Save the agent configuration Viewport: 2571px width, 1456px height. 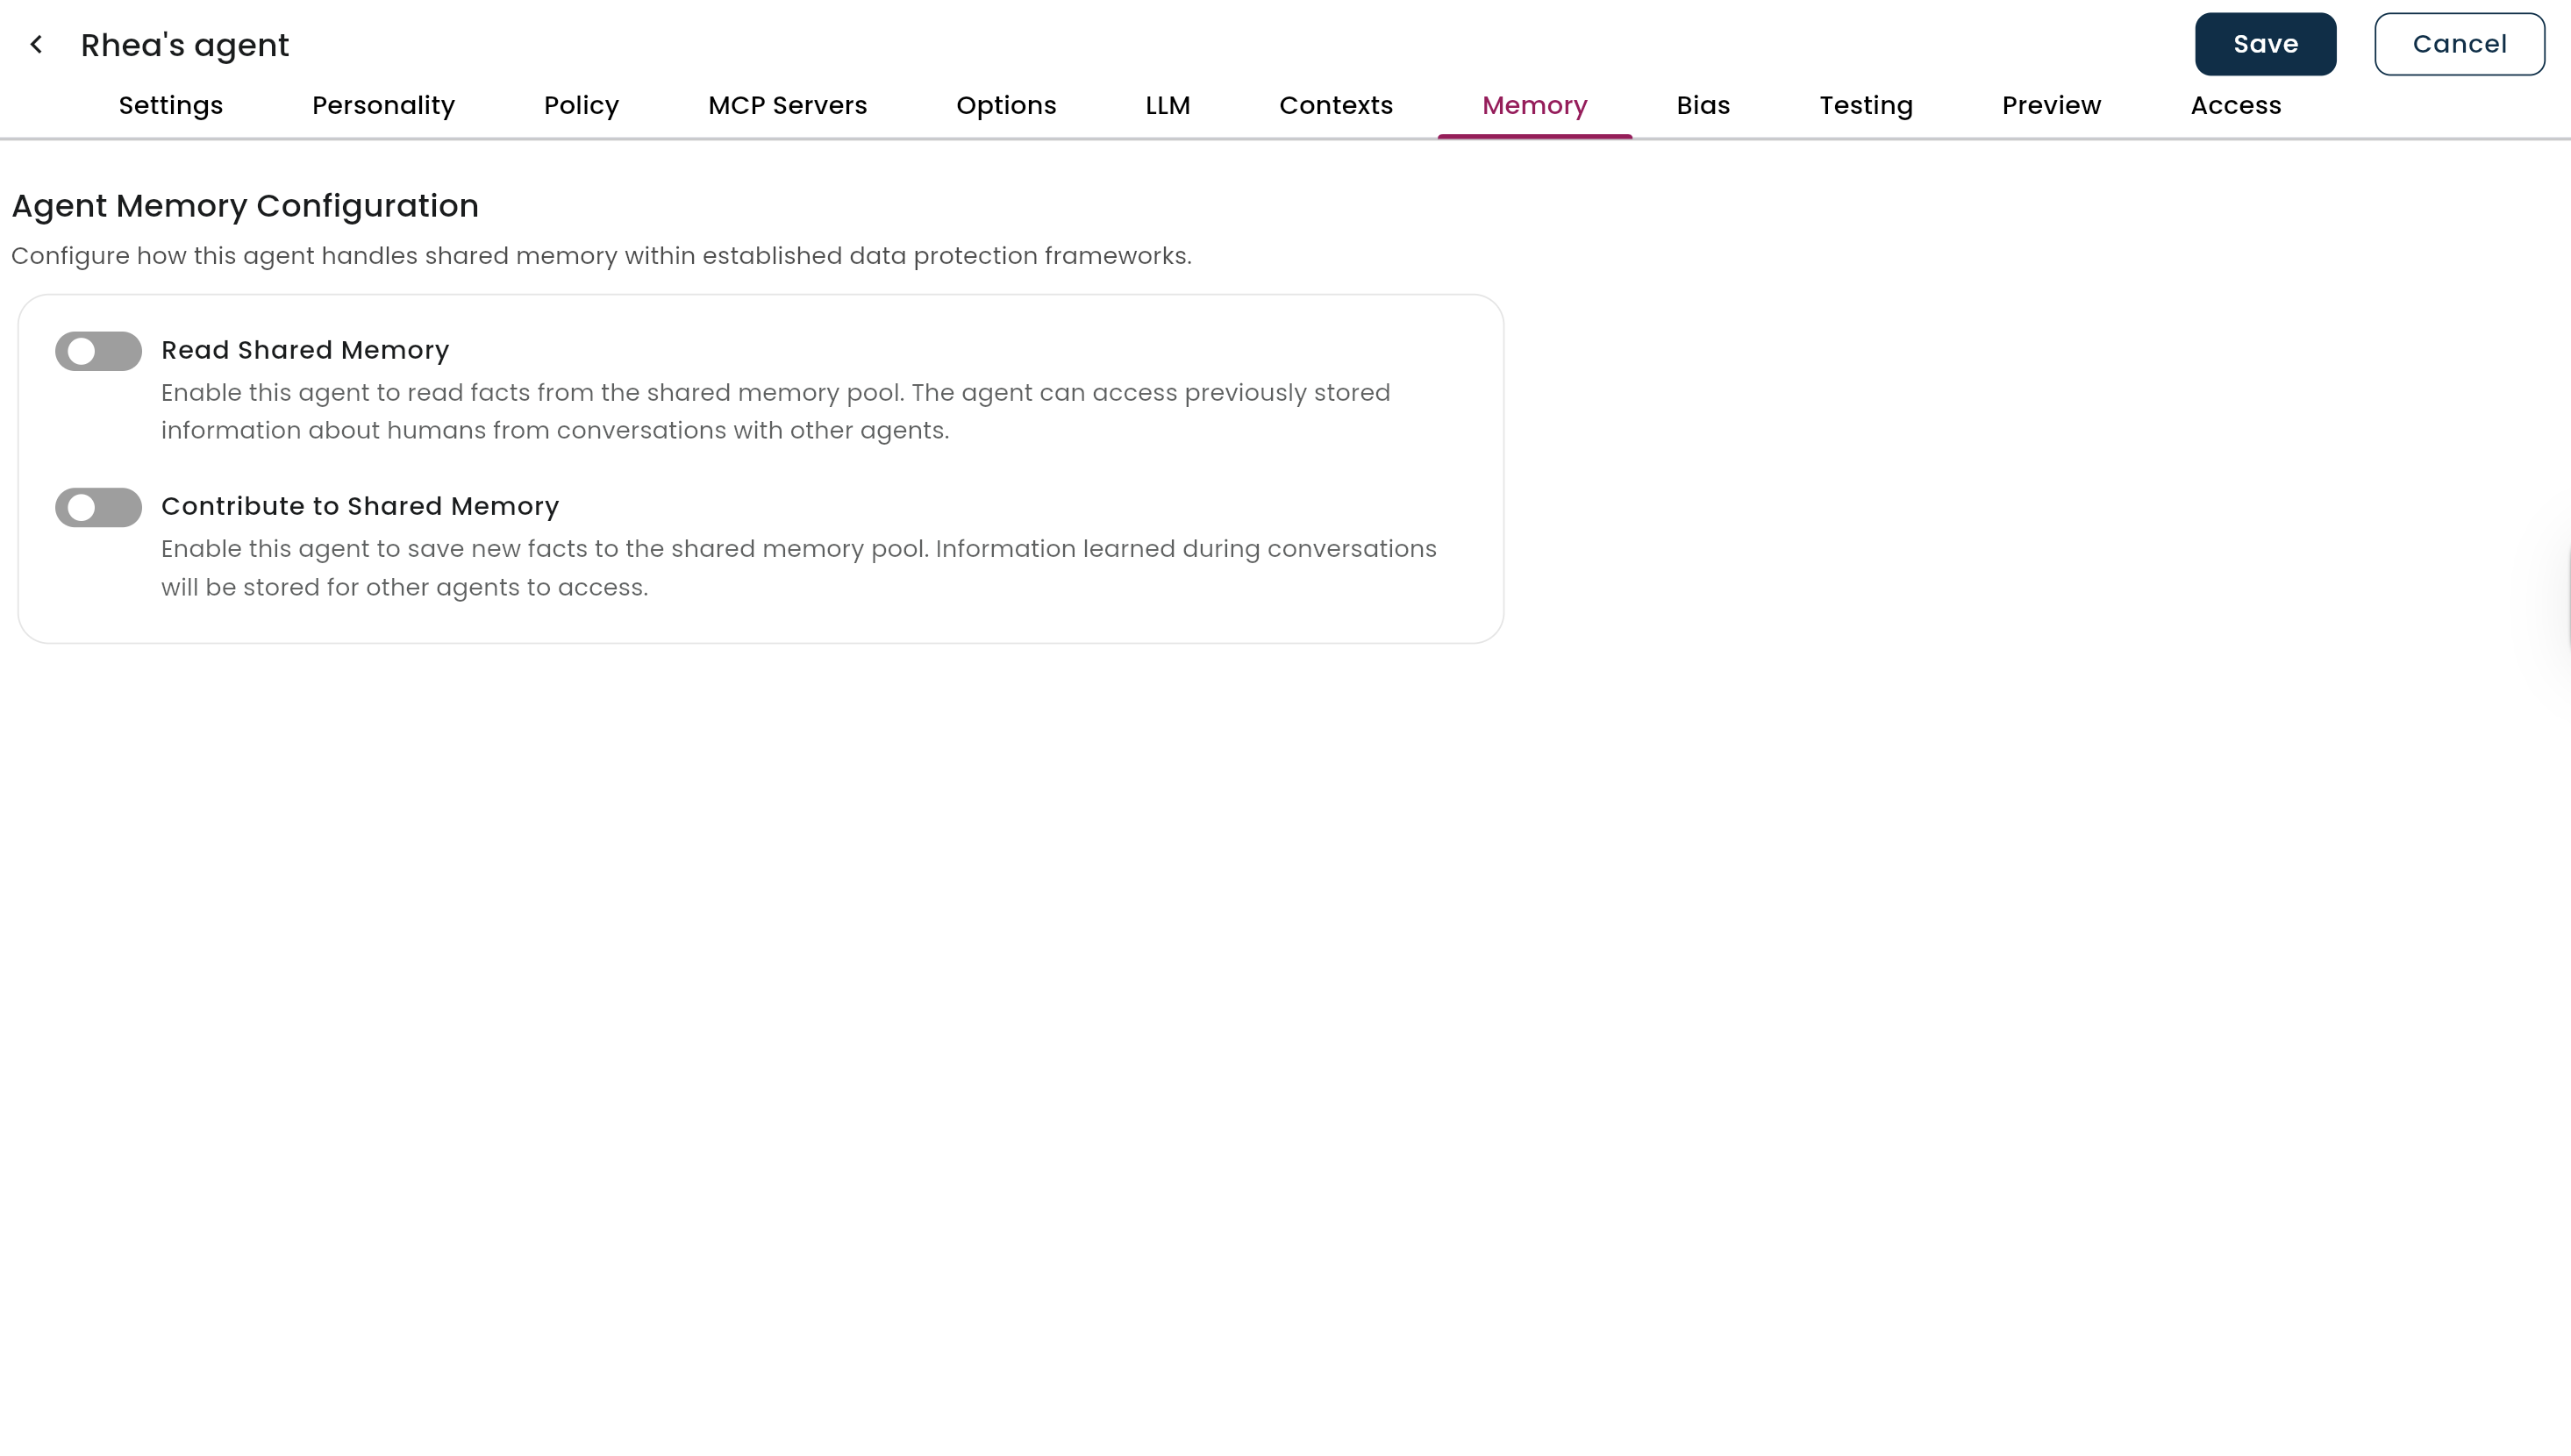2265,44
